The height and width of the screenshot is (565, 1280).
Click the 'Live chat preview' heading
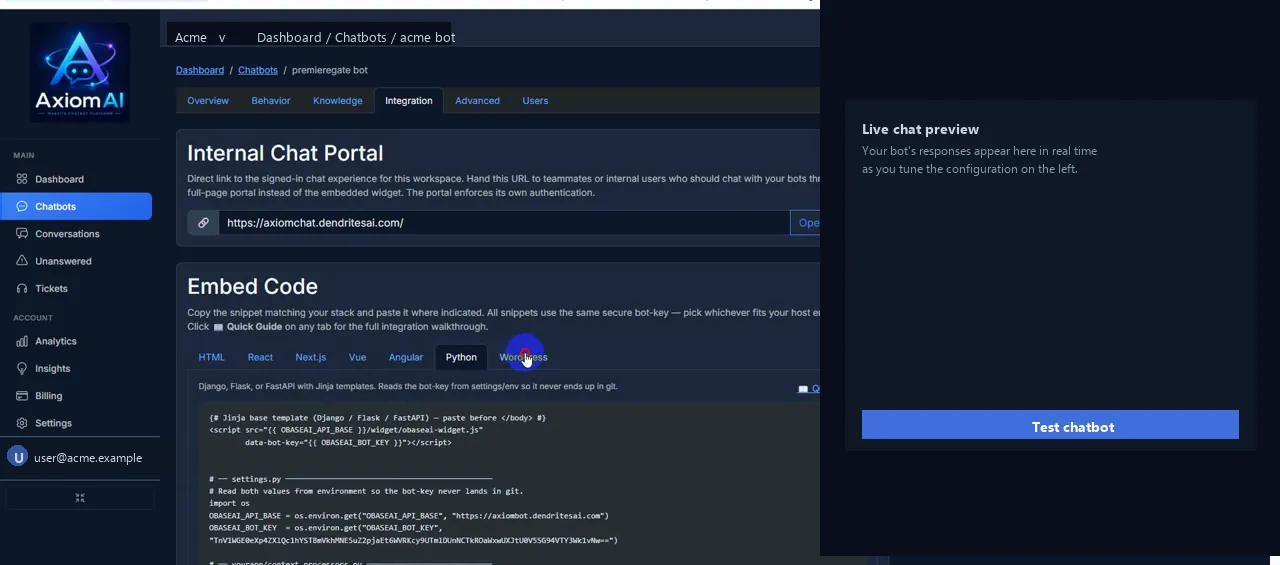(920, 129)
